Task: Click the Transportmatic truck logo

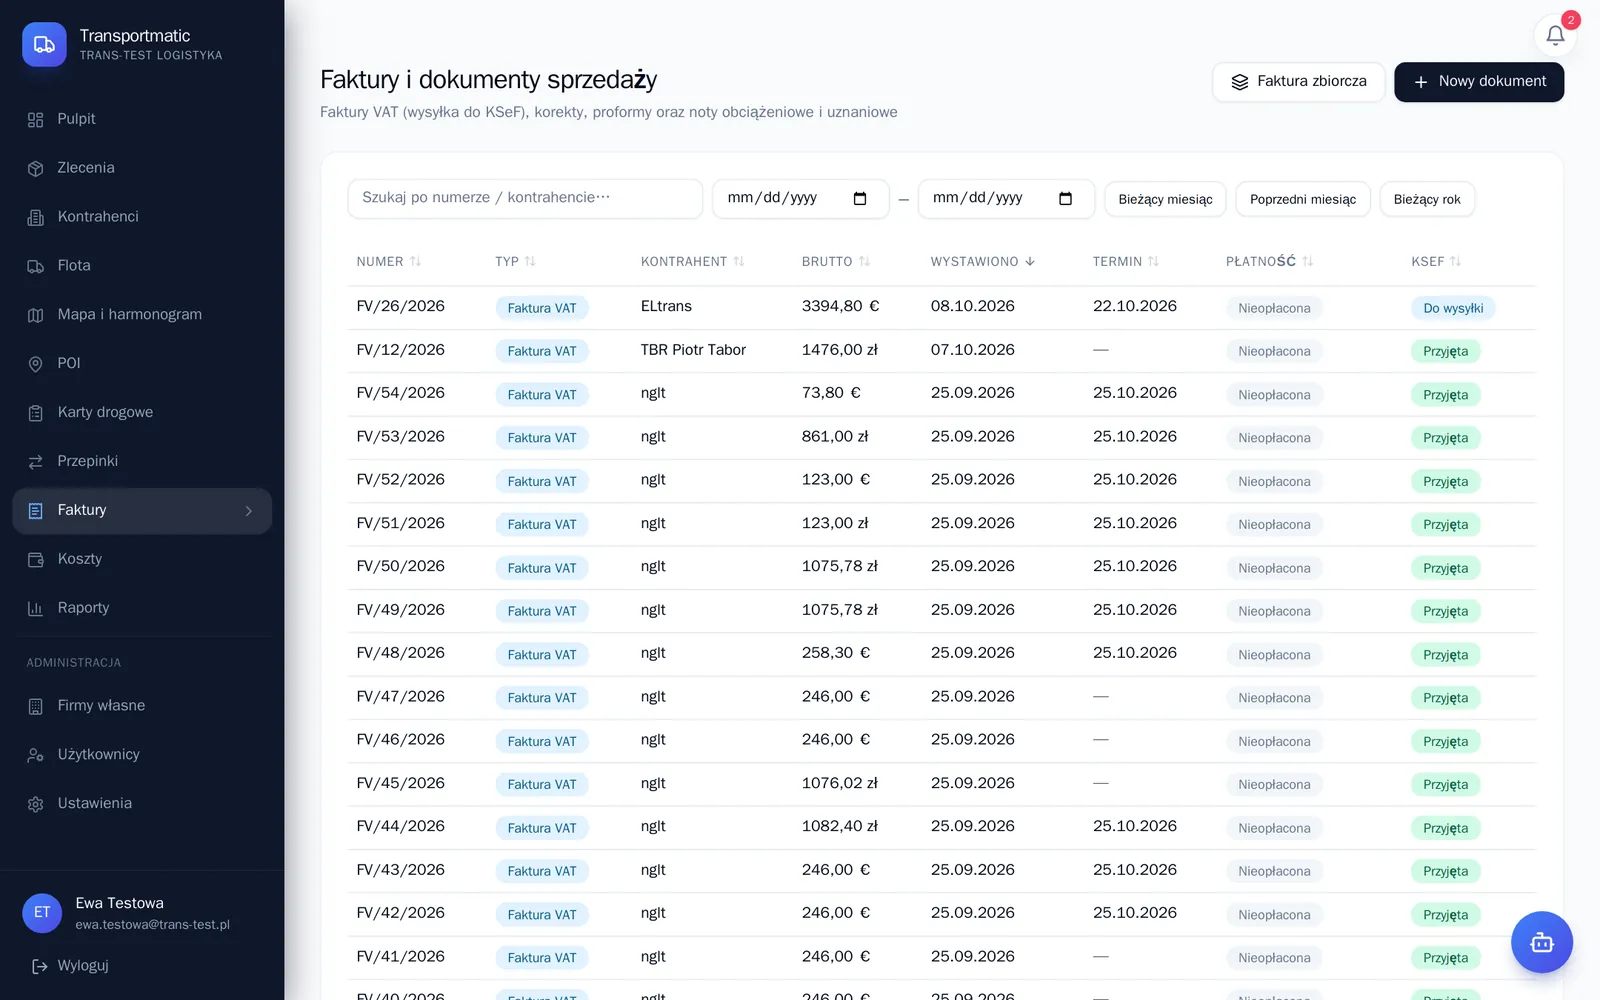Action: (x=44, y=45)
